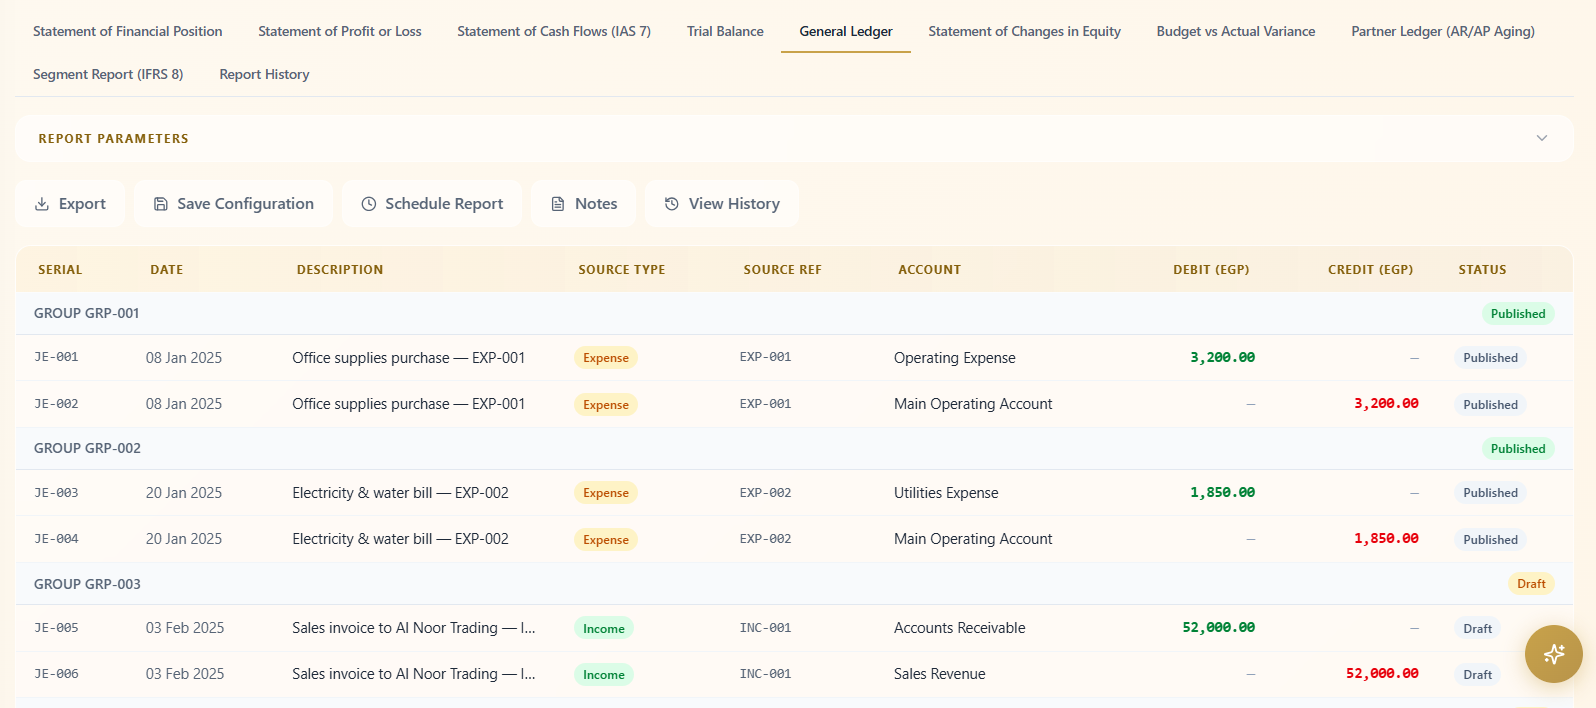The width and height of the screenshot is (1596, 708).
Task: Click serial JE-003
Action: tap(56, 493)
